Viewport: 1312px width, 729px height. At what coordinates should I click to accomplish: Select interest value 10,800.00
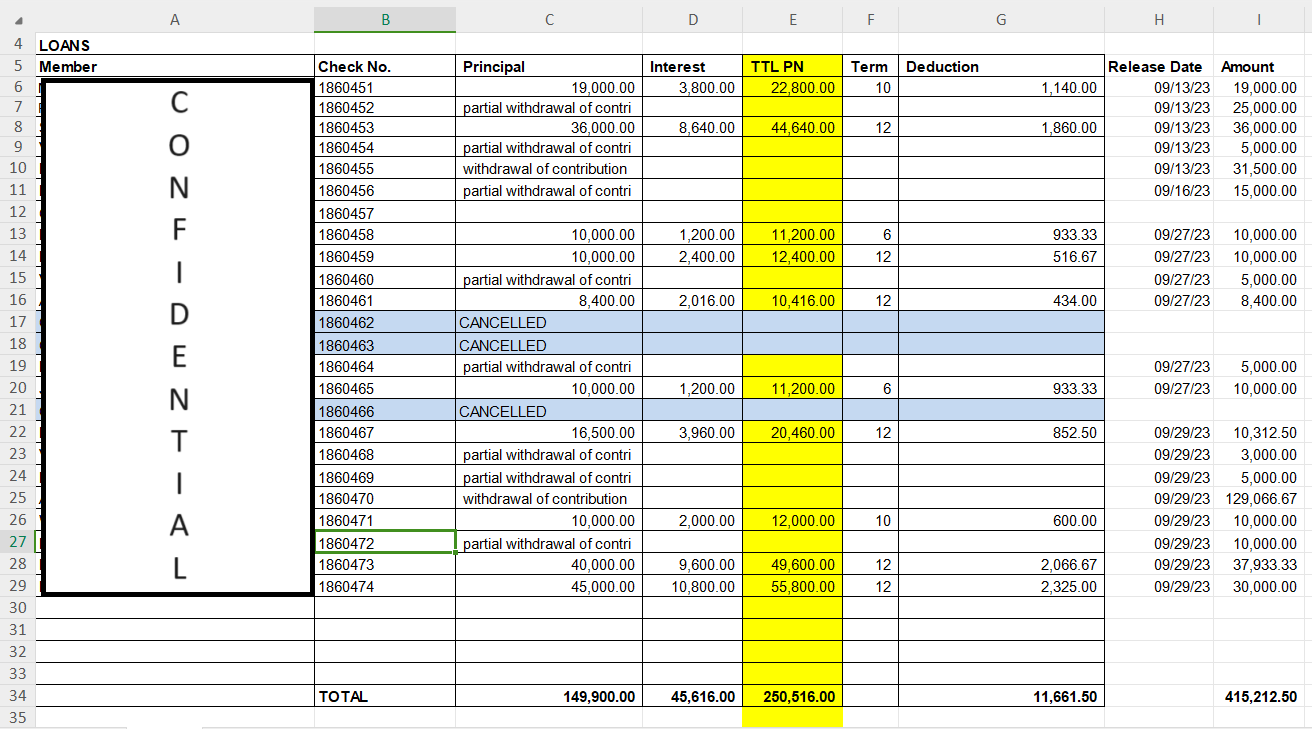tap(692, 586)
